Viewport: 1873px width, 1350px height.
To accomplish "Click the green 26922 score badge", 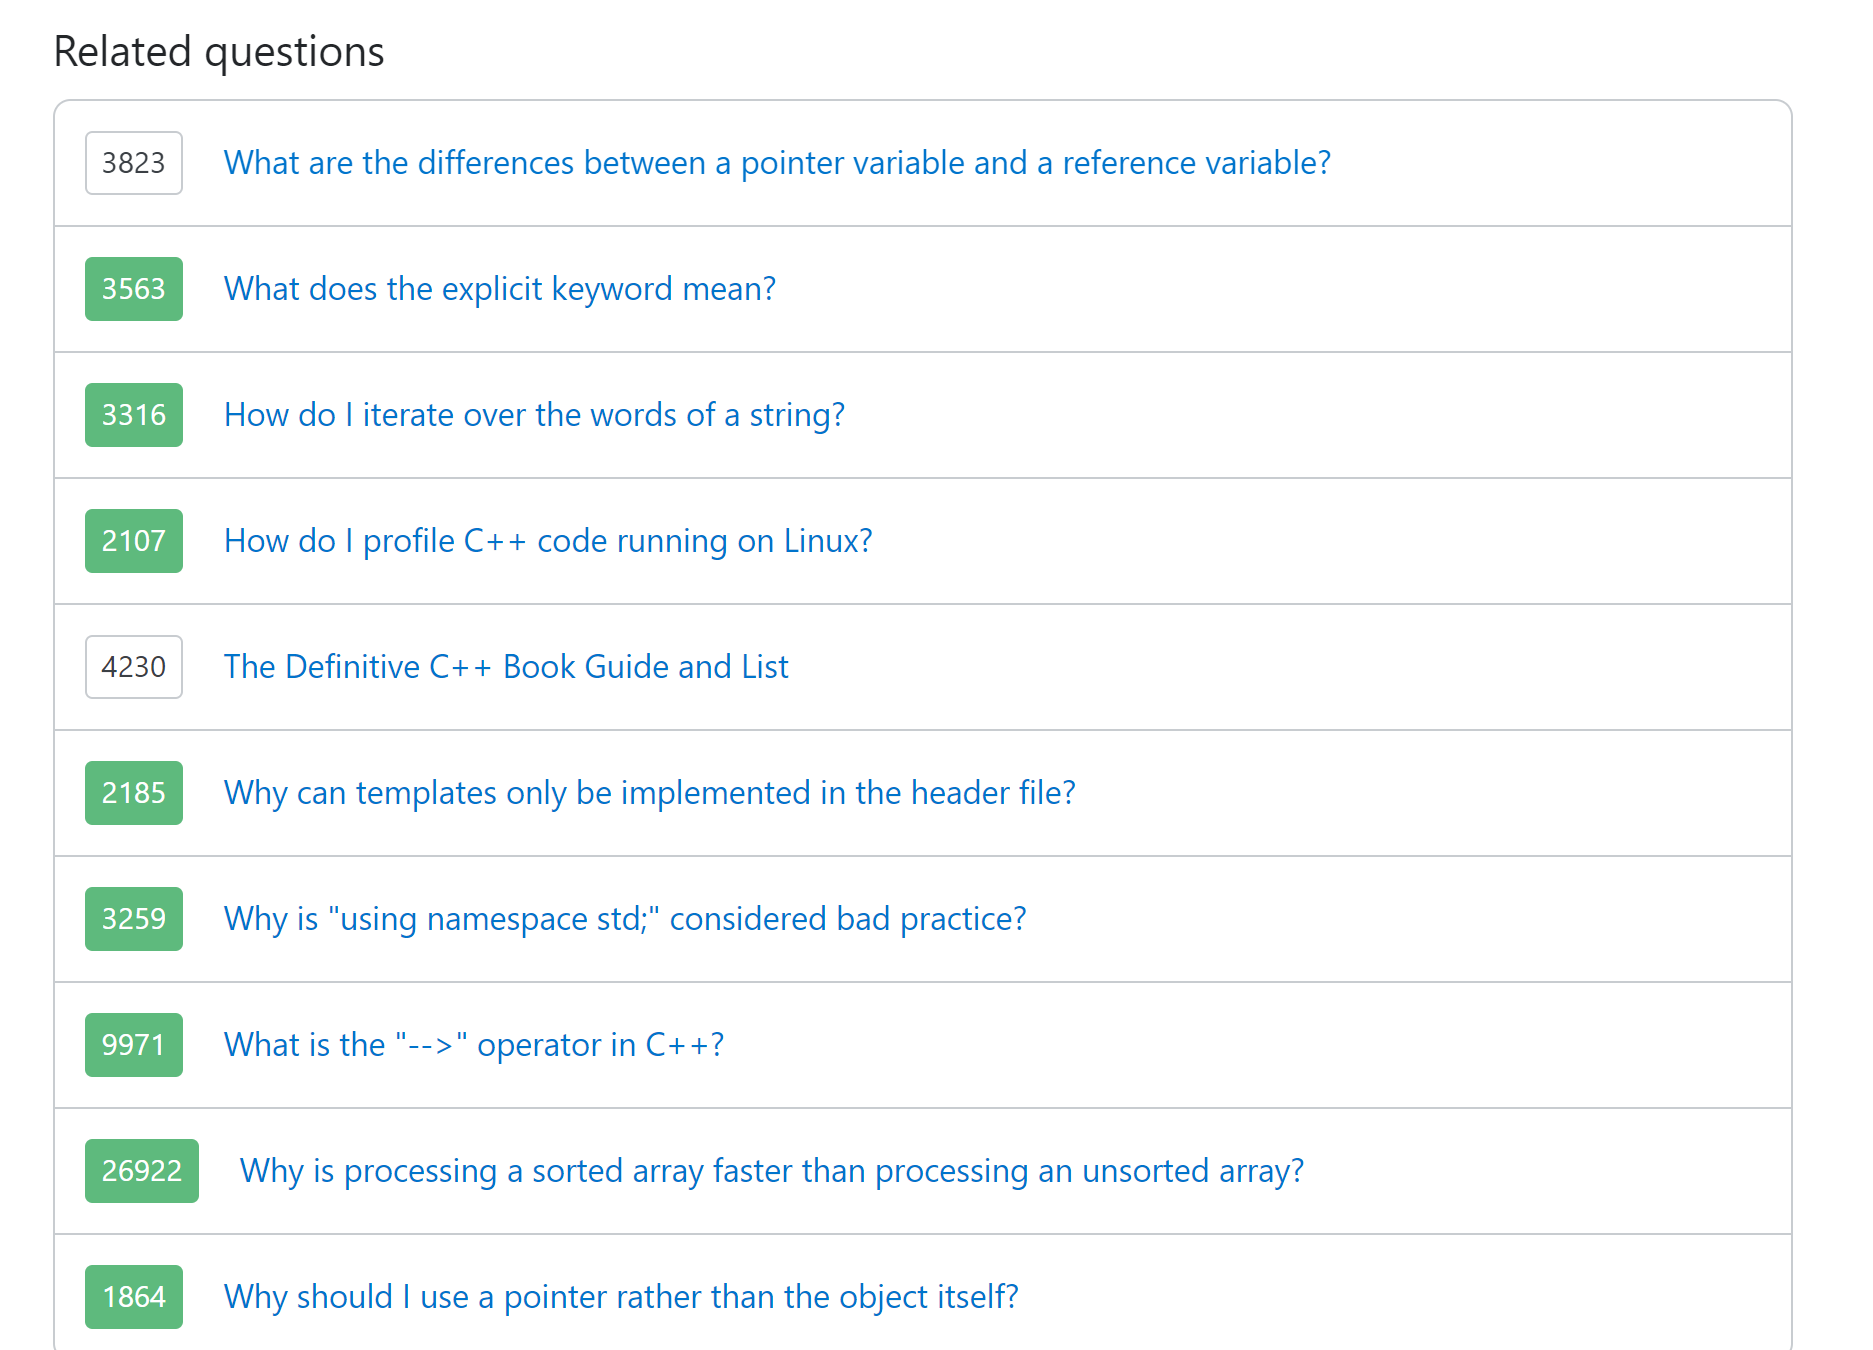I will point(142,1171).
